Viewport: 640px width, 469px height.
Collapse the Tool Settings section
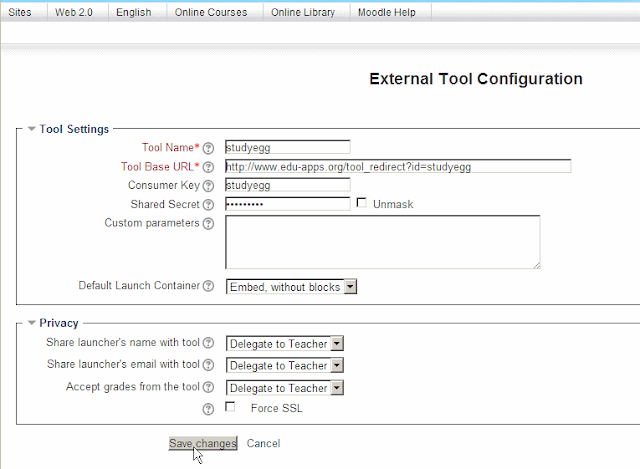[x=32, y=129]
